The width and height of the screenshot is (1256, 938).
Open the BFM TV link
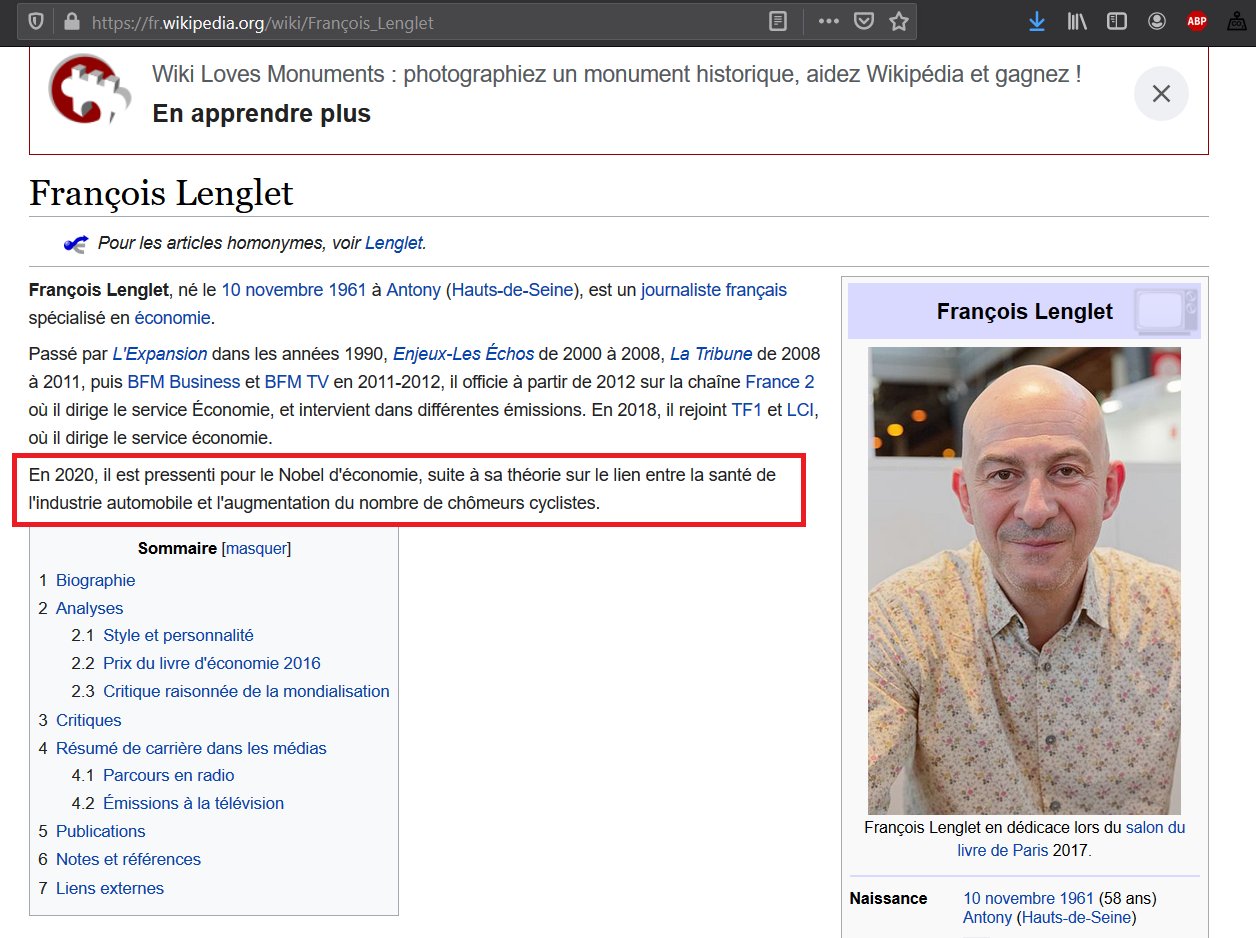click(297, 382)
